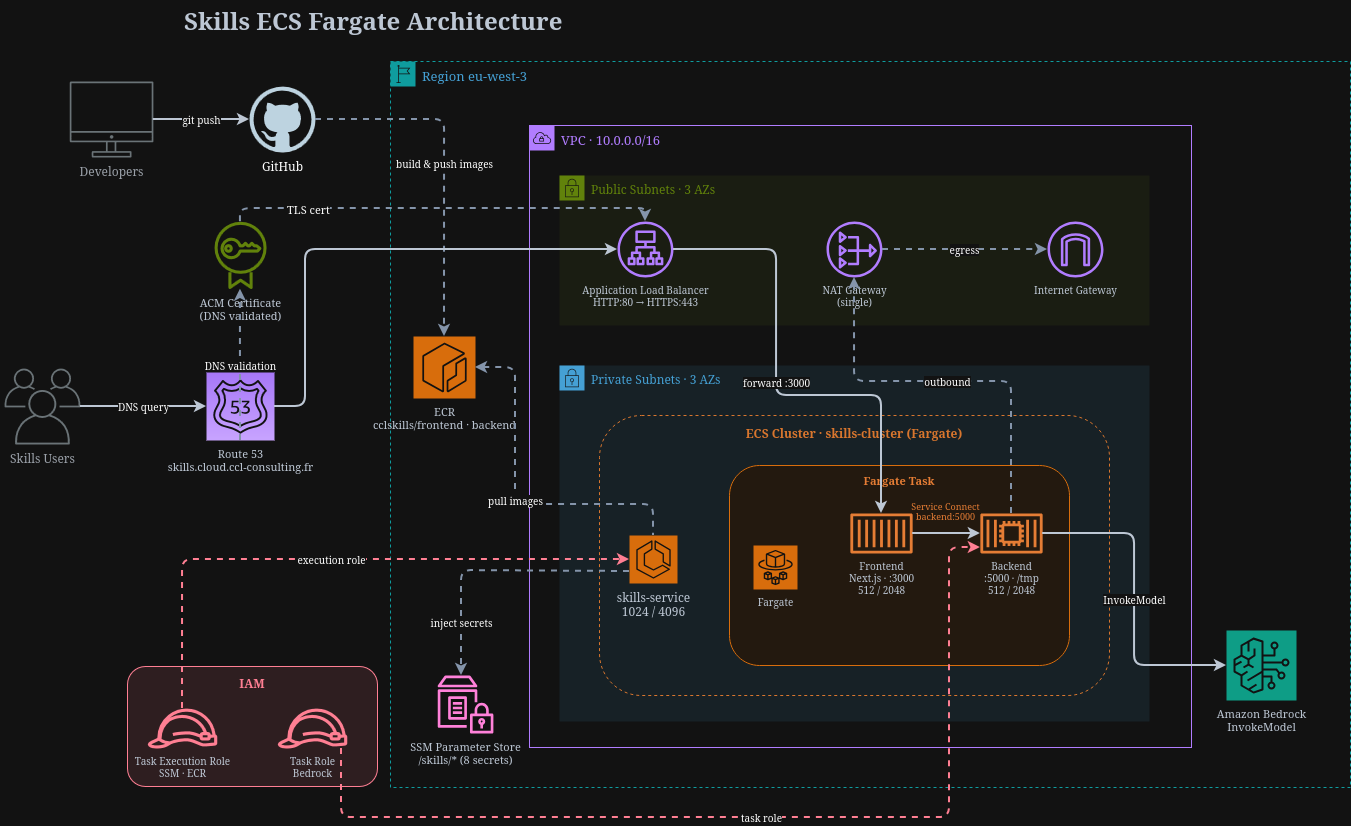This screenshot has width=1351, height=826.
Task: Click the 'DNS query' label
Action: pos(143,407)
